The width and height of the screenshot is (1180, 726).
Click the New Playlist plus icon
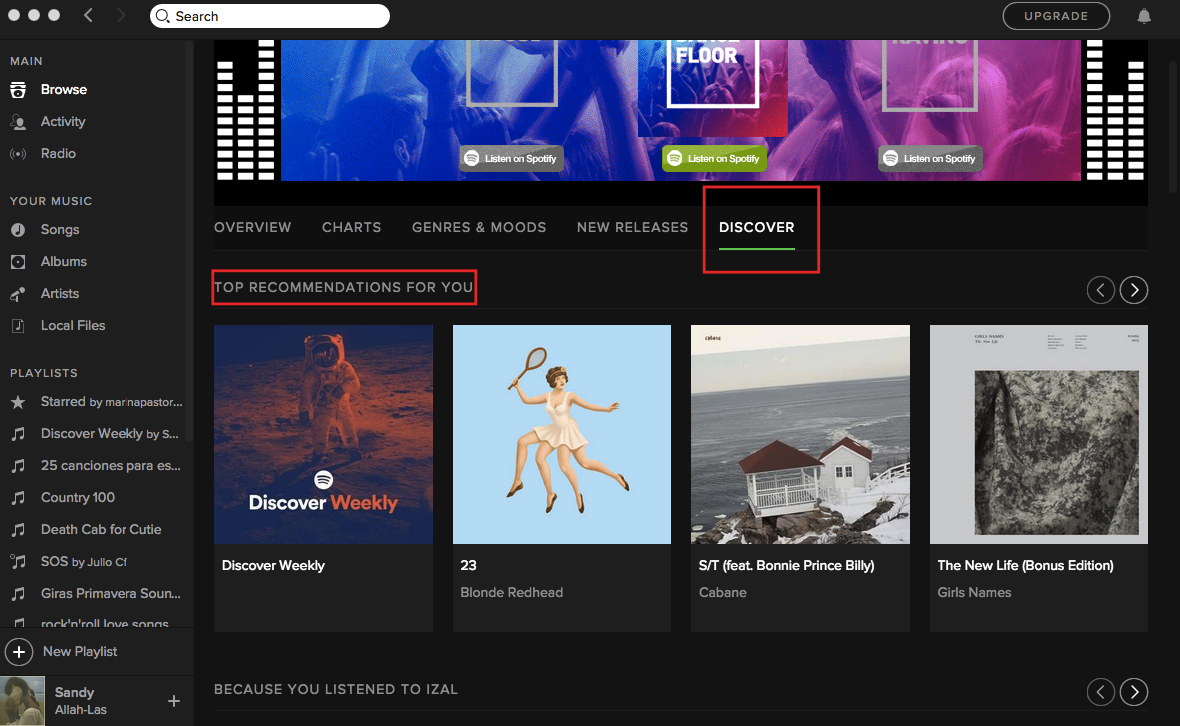(18, 652)
